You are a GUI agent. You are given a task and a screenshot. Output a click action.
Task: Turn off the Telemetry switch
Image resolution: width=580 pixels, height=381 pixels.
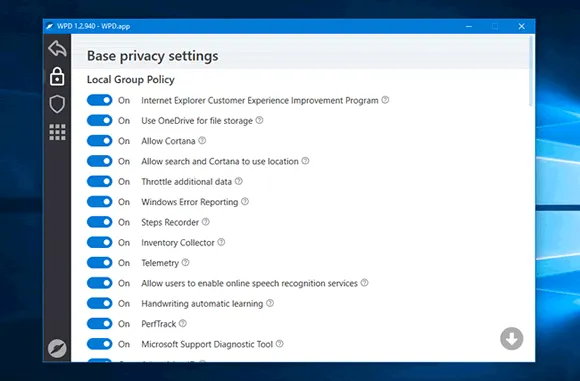[x=100, y=263]
